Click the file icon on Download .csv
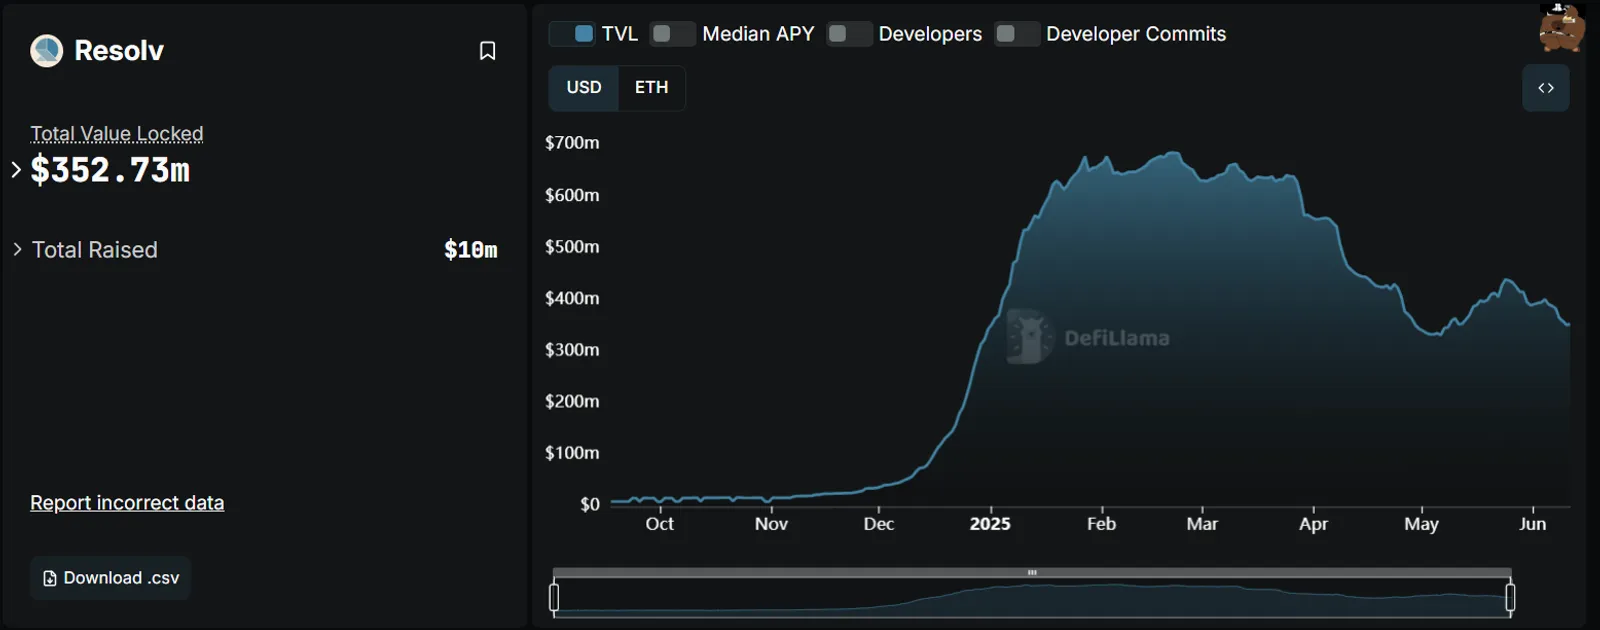 tap(50, 578)
